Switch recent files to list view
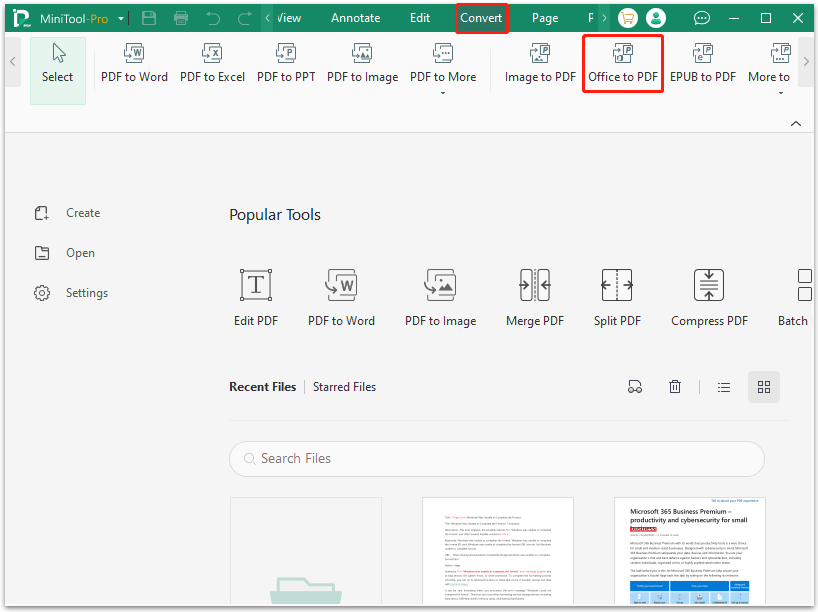Screen dimensions: 818x612 coord(723,387)
